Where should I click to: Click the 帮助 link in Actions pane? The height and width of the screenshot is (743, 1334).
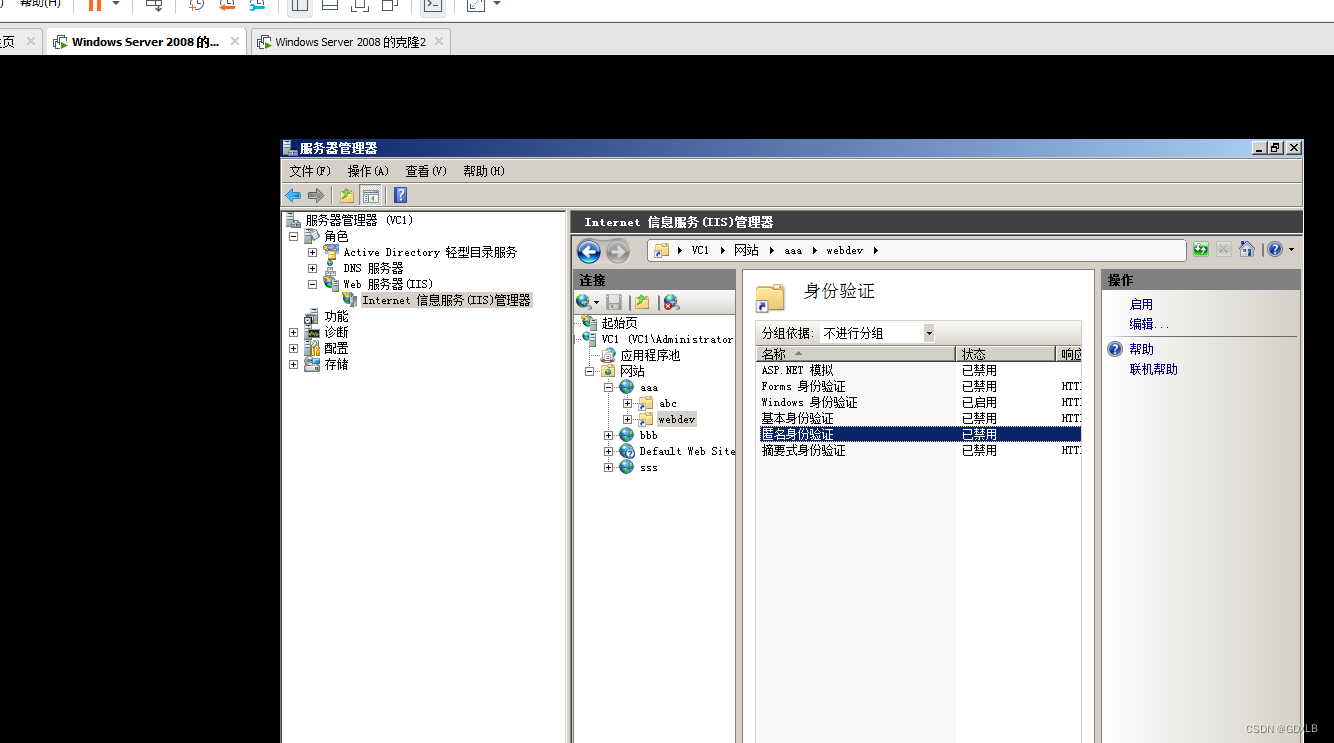[1141, 349]
